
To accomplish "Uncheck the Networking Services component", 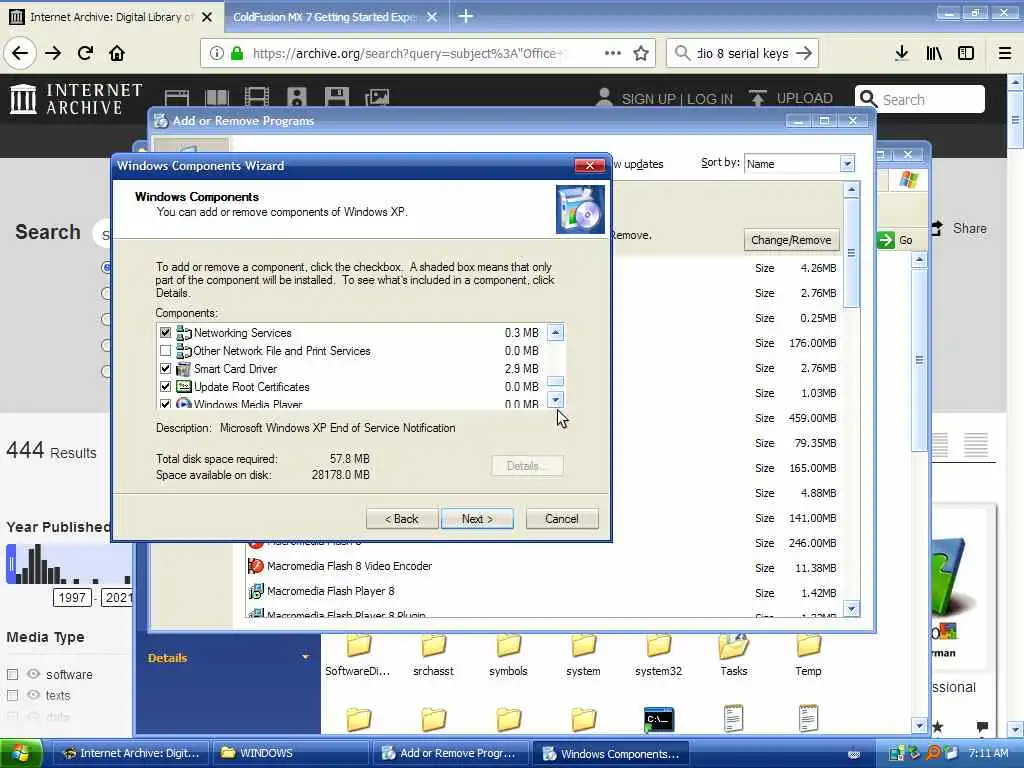I will pyautogui.click(x=165, y=332).
